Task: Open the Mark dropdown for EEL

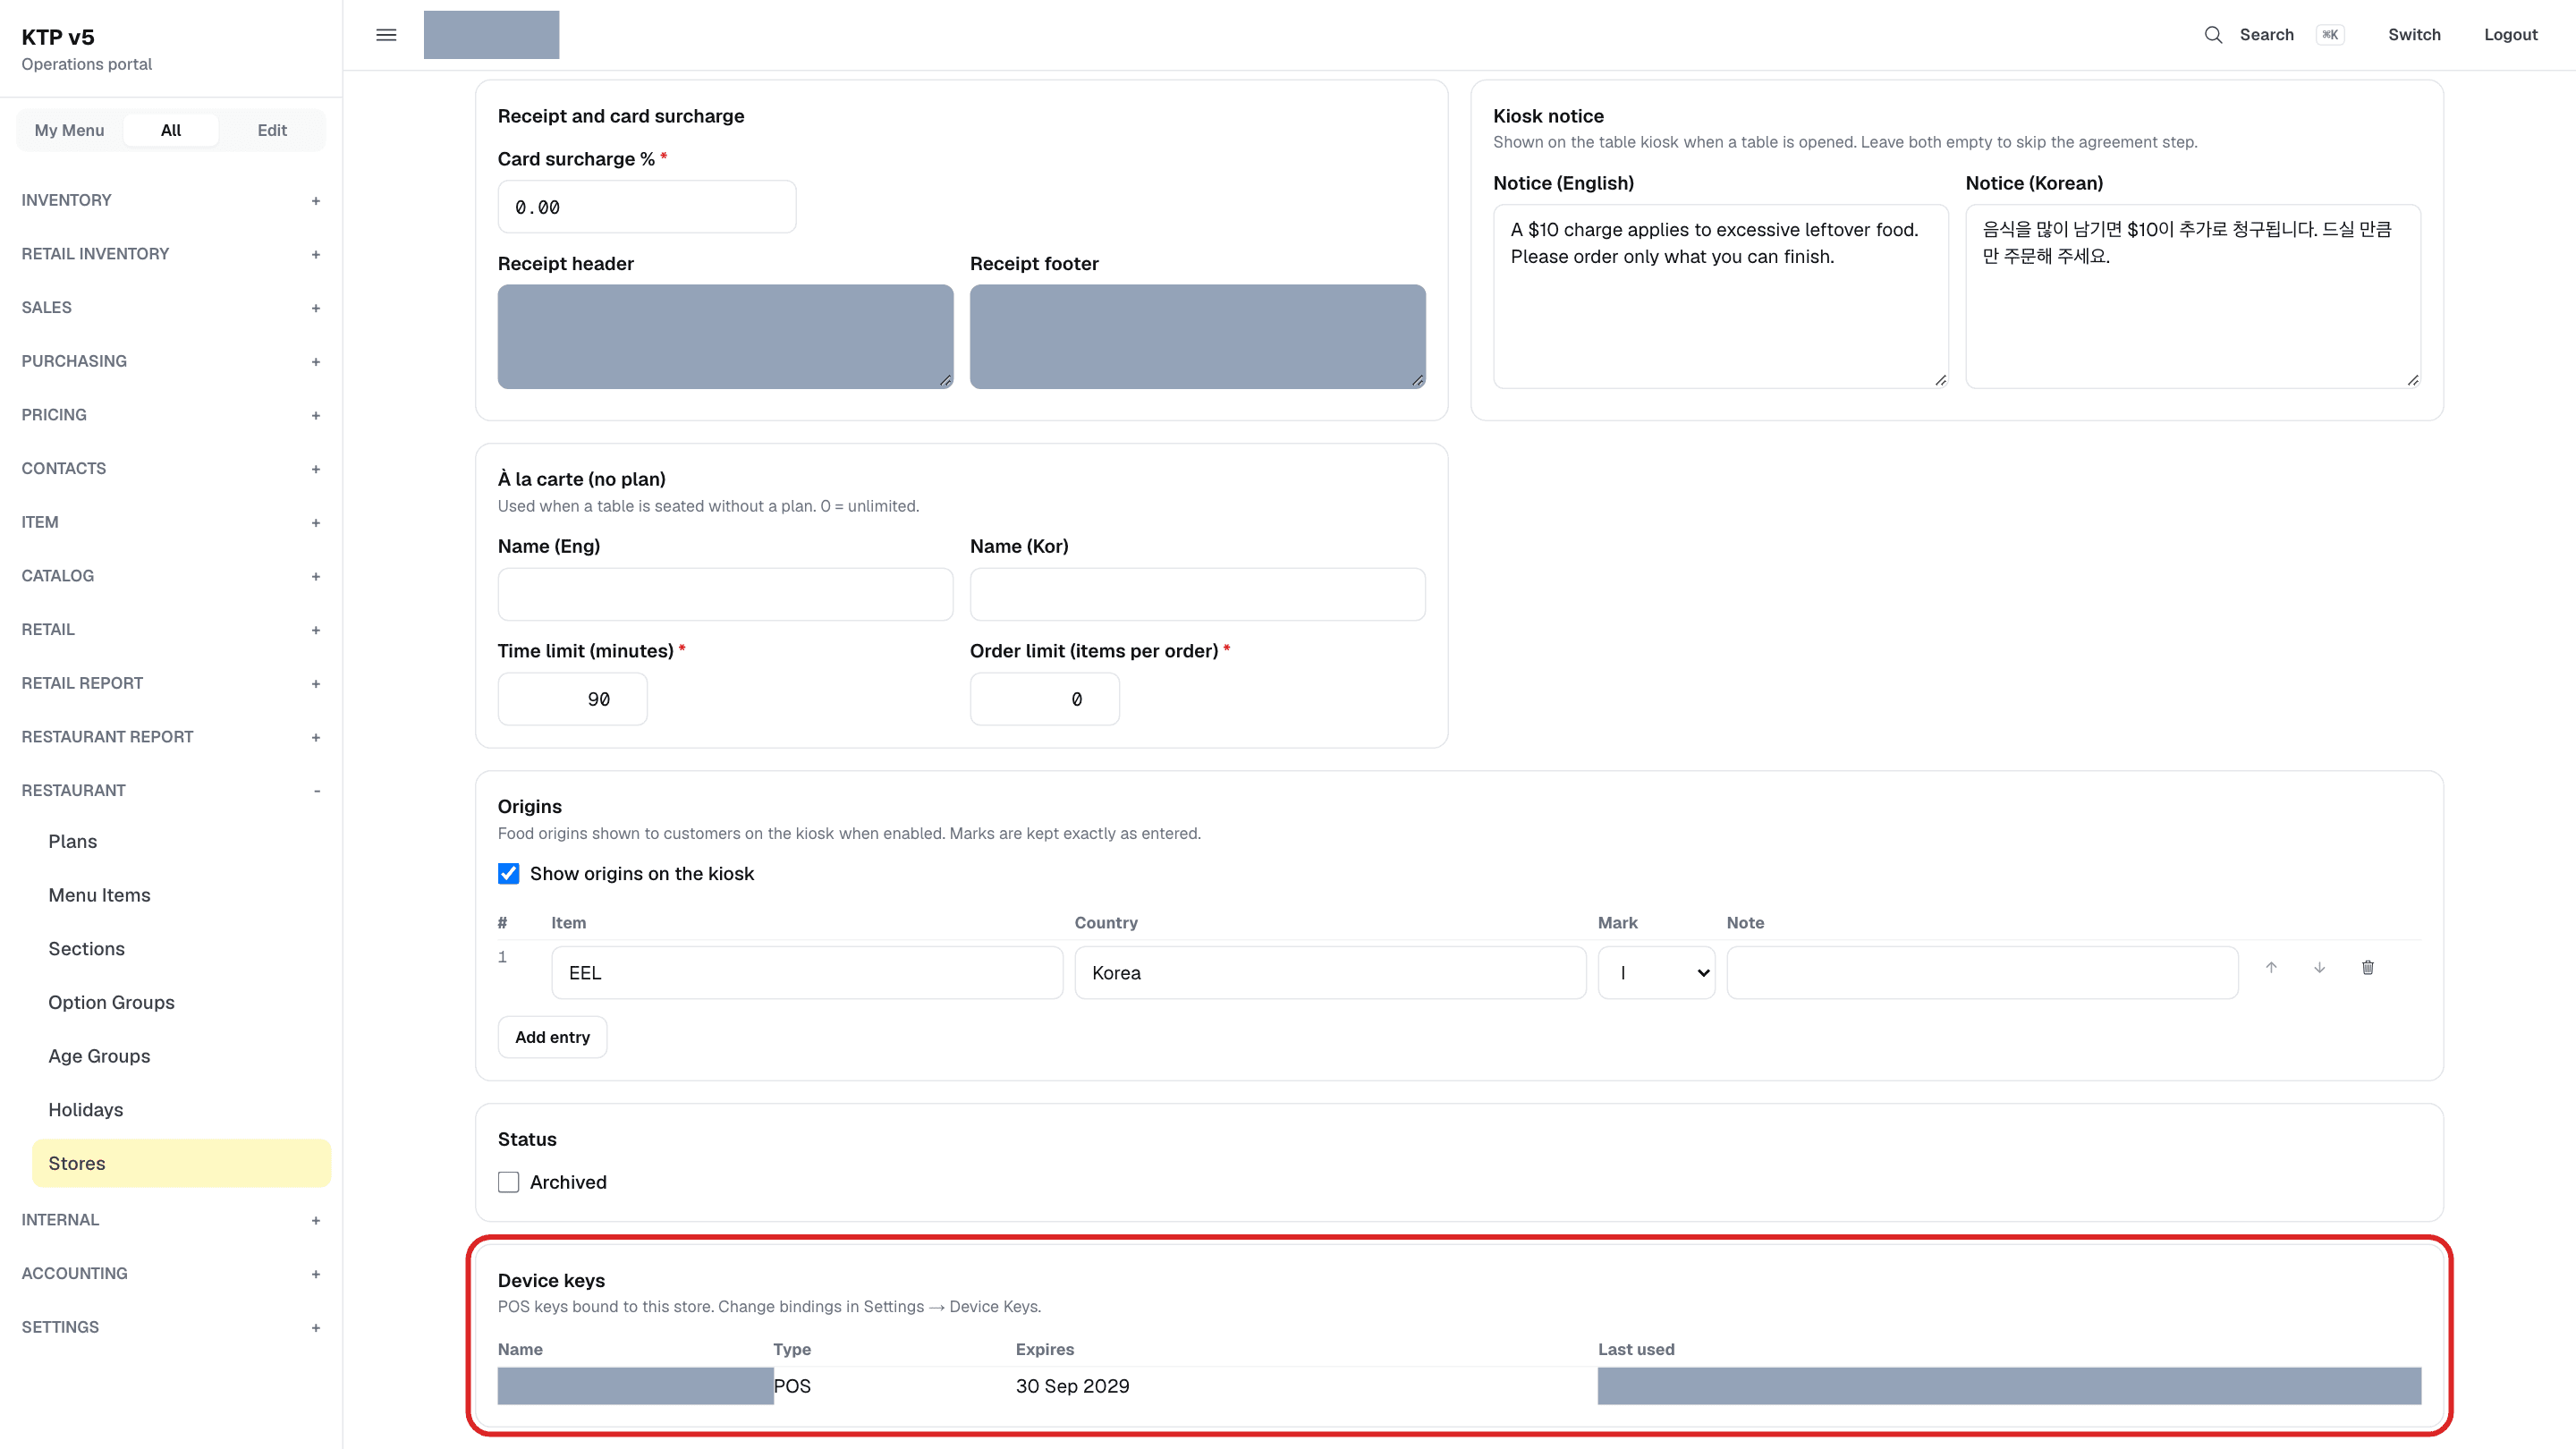Action: pos(1656,973)
